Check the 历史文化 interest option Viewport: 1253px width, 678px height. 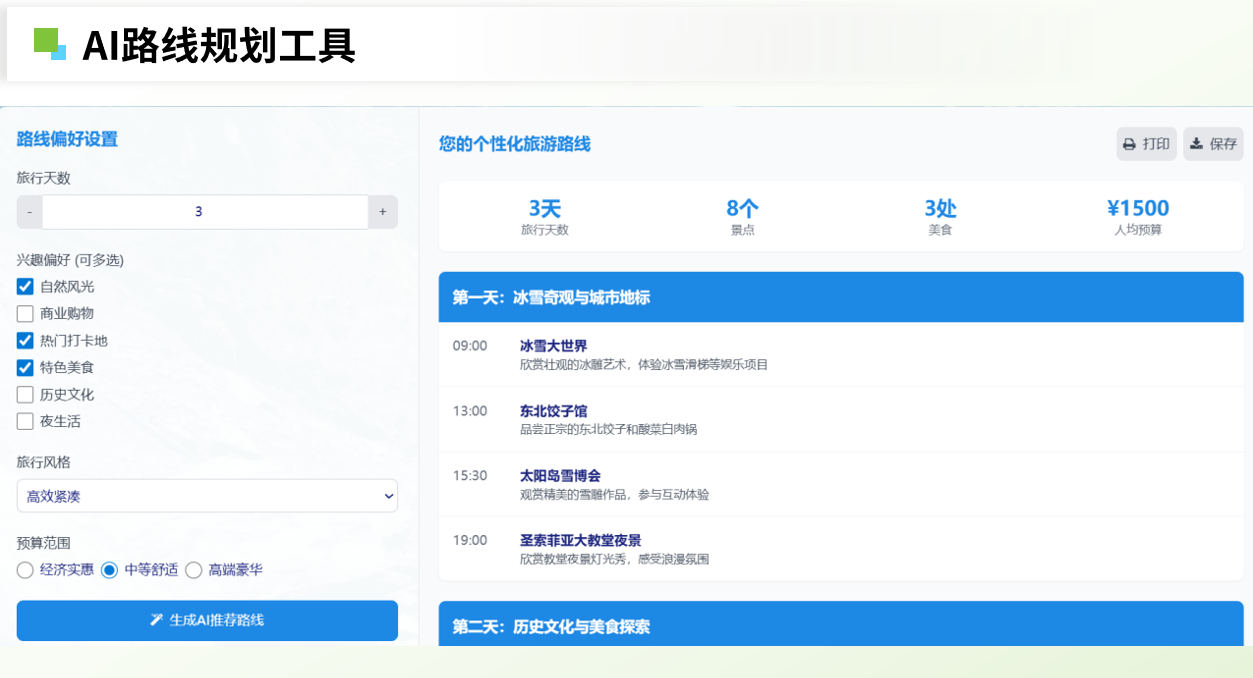click(x=22, y=394)
